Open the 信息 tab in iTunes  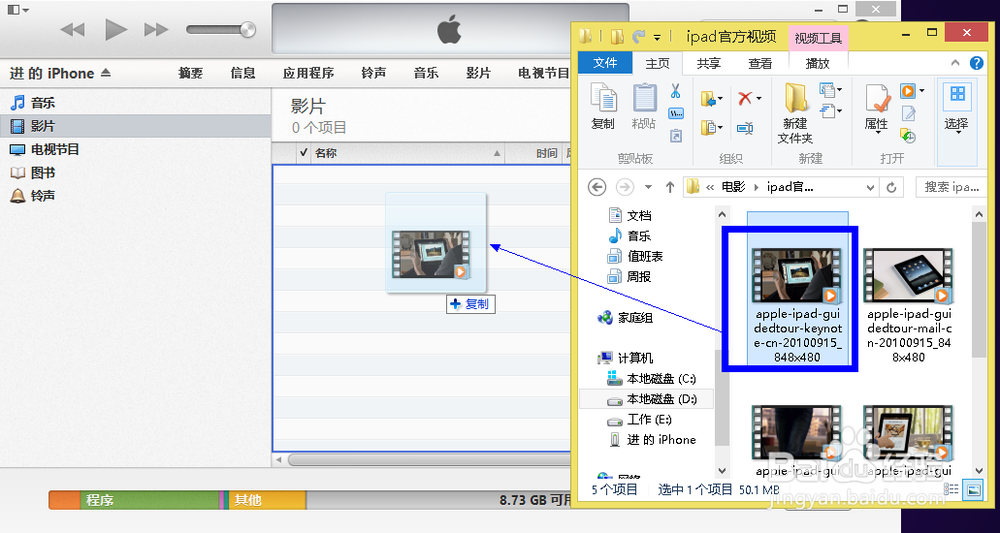pyautogui.click(x=243, y=73)
